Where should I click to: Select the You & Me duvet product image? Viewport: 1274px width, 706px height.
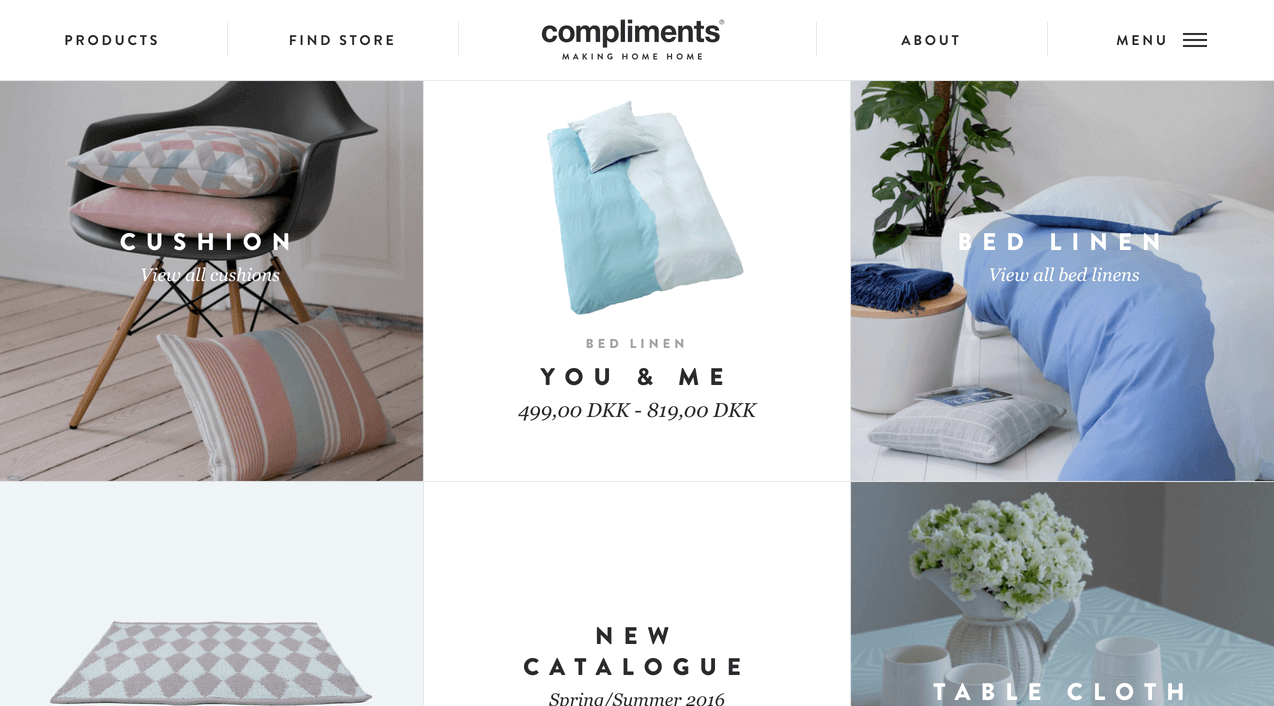(644, 207)
